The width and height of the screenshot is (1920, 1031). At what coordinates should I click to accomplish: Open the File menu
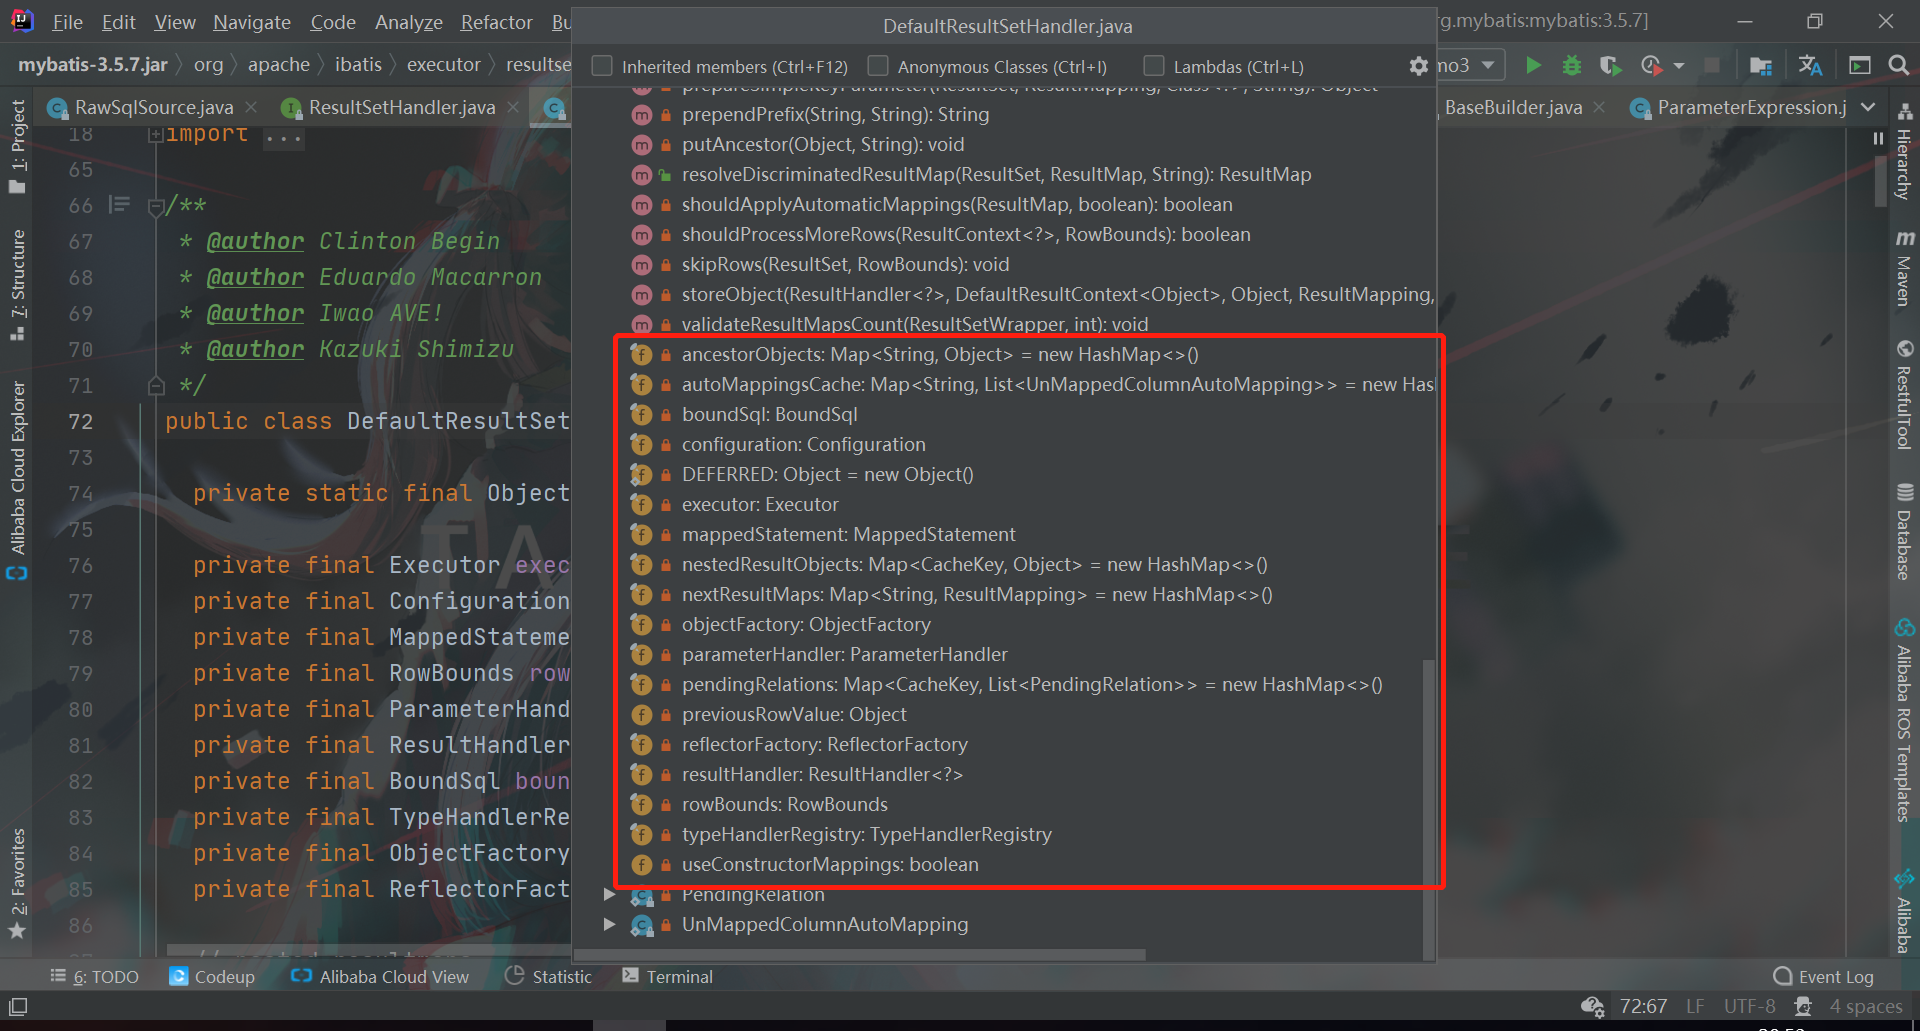pos(67,22)
